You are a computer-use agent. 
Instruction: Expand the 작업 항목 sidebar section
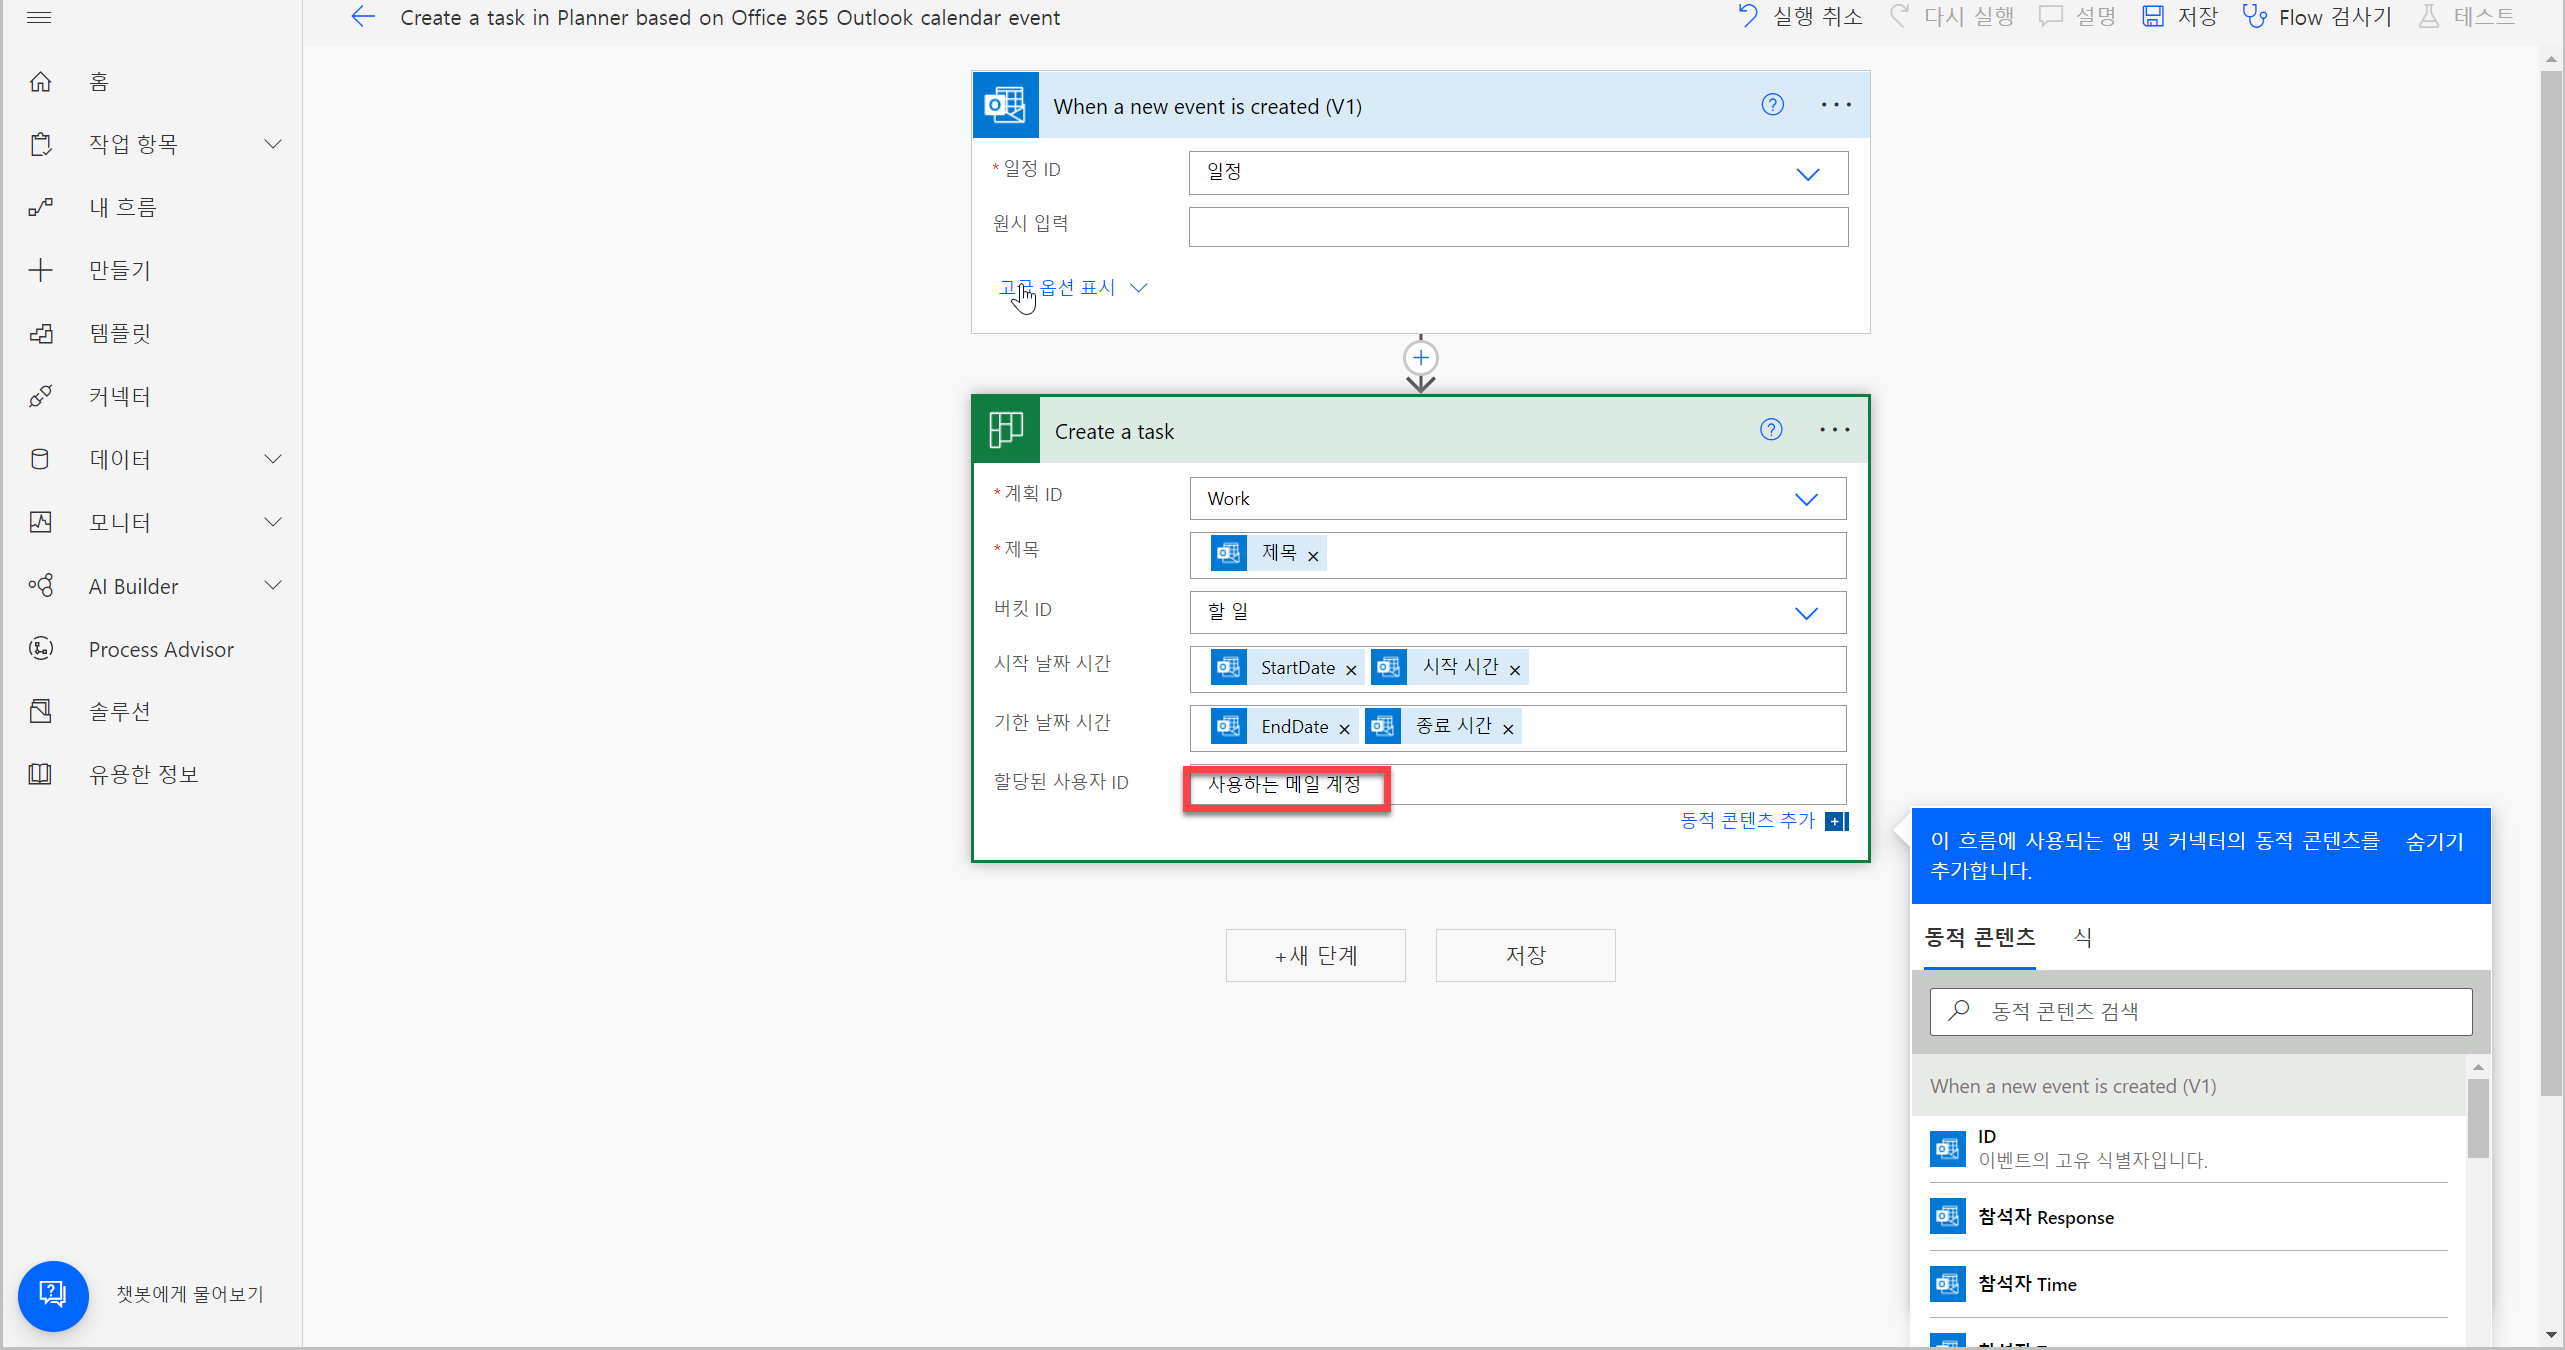tap(273, 144)
